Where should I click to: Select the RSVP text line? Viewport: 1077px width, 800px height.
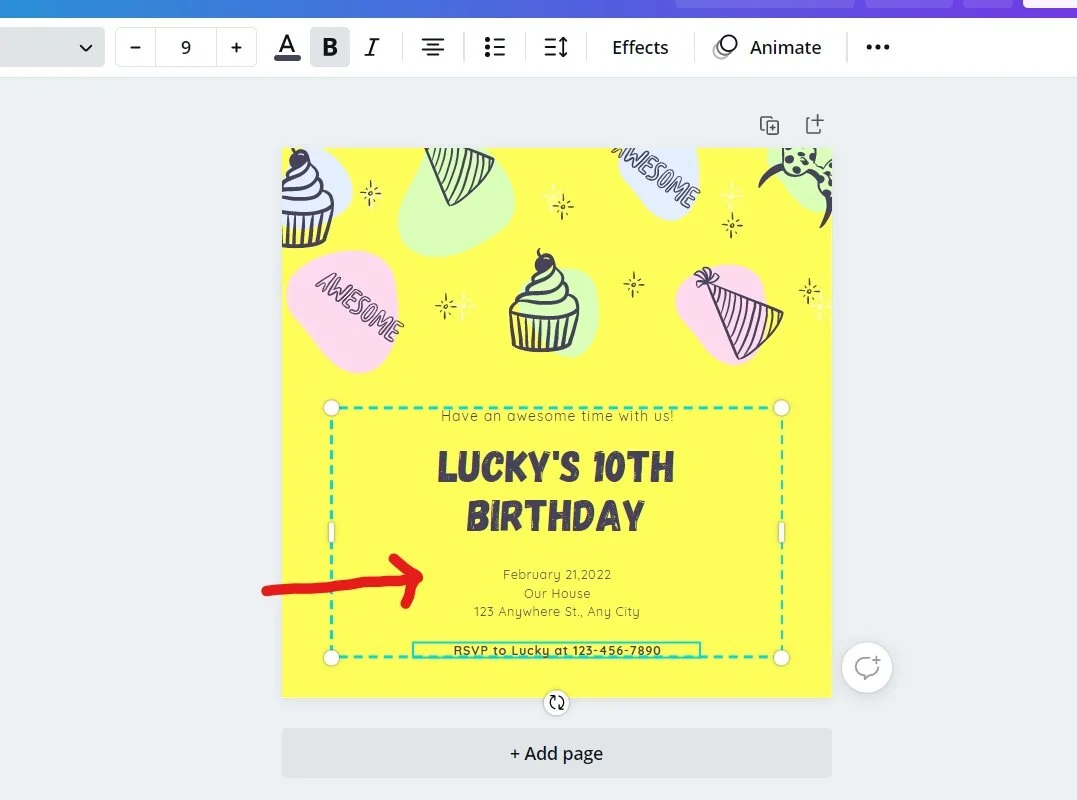pyautogui.click(x=556, y=650)
